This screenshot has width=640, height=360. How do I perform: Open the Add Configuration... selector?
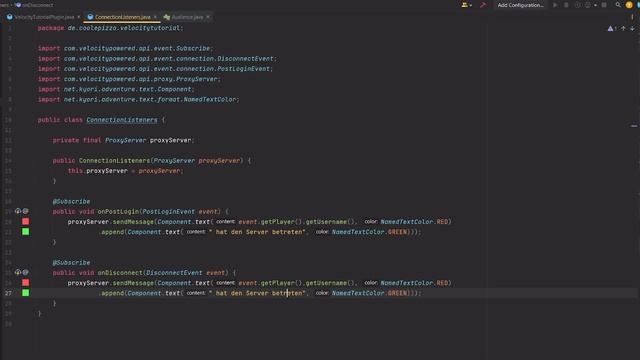[x=520, y=5]
